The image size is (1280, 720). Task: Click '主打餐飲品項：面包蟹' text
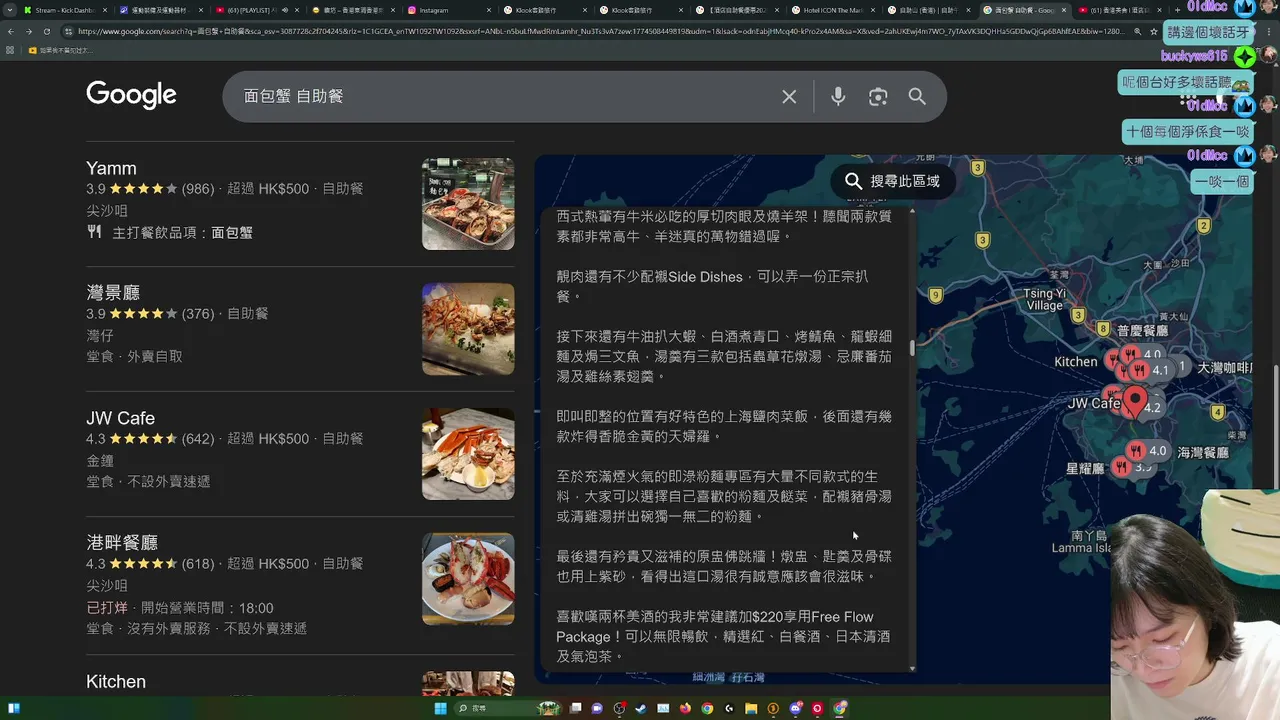pos(182,232)
